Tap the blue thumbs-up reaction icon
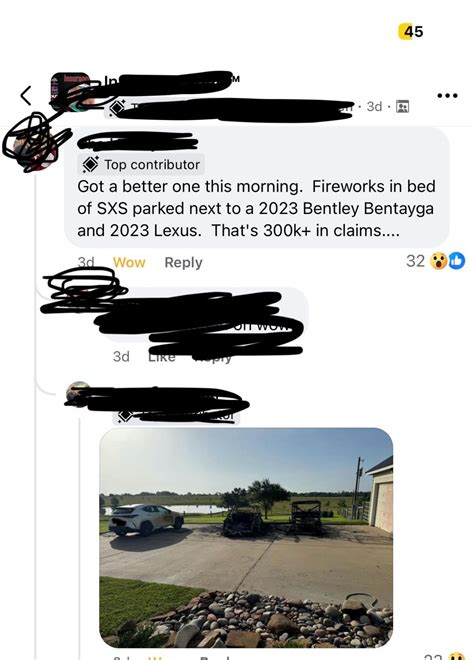The image size is (474, 660). (x=457, y=261)
